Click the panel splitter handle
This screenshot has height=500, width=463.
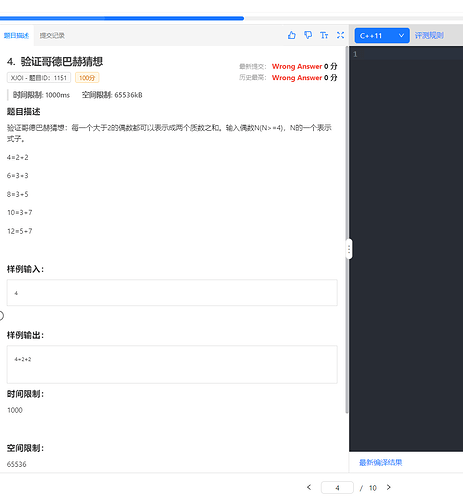click(x=349, y=249)
